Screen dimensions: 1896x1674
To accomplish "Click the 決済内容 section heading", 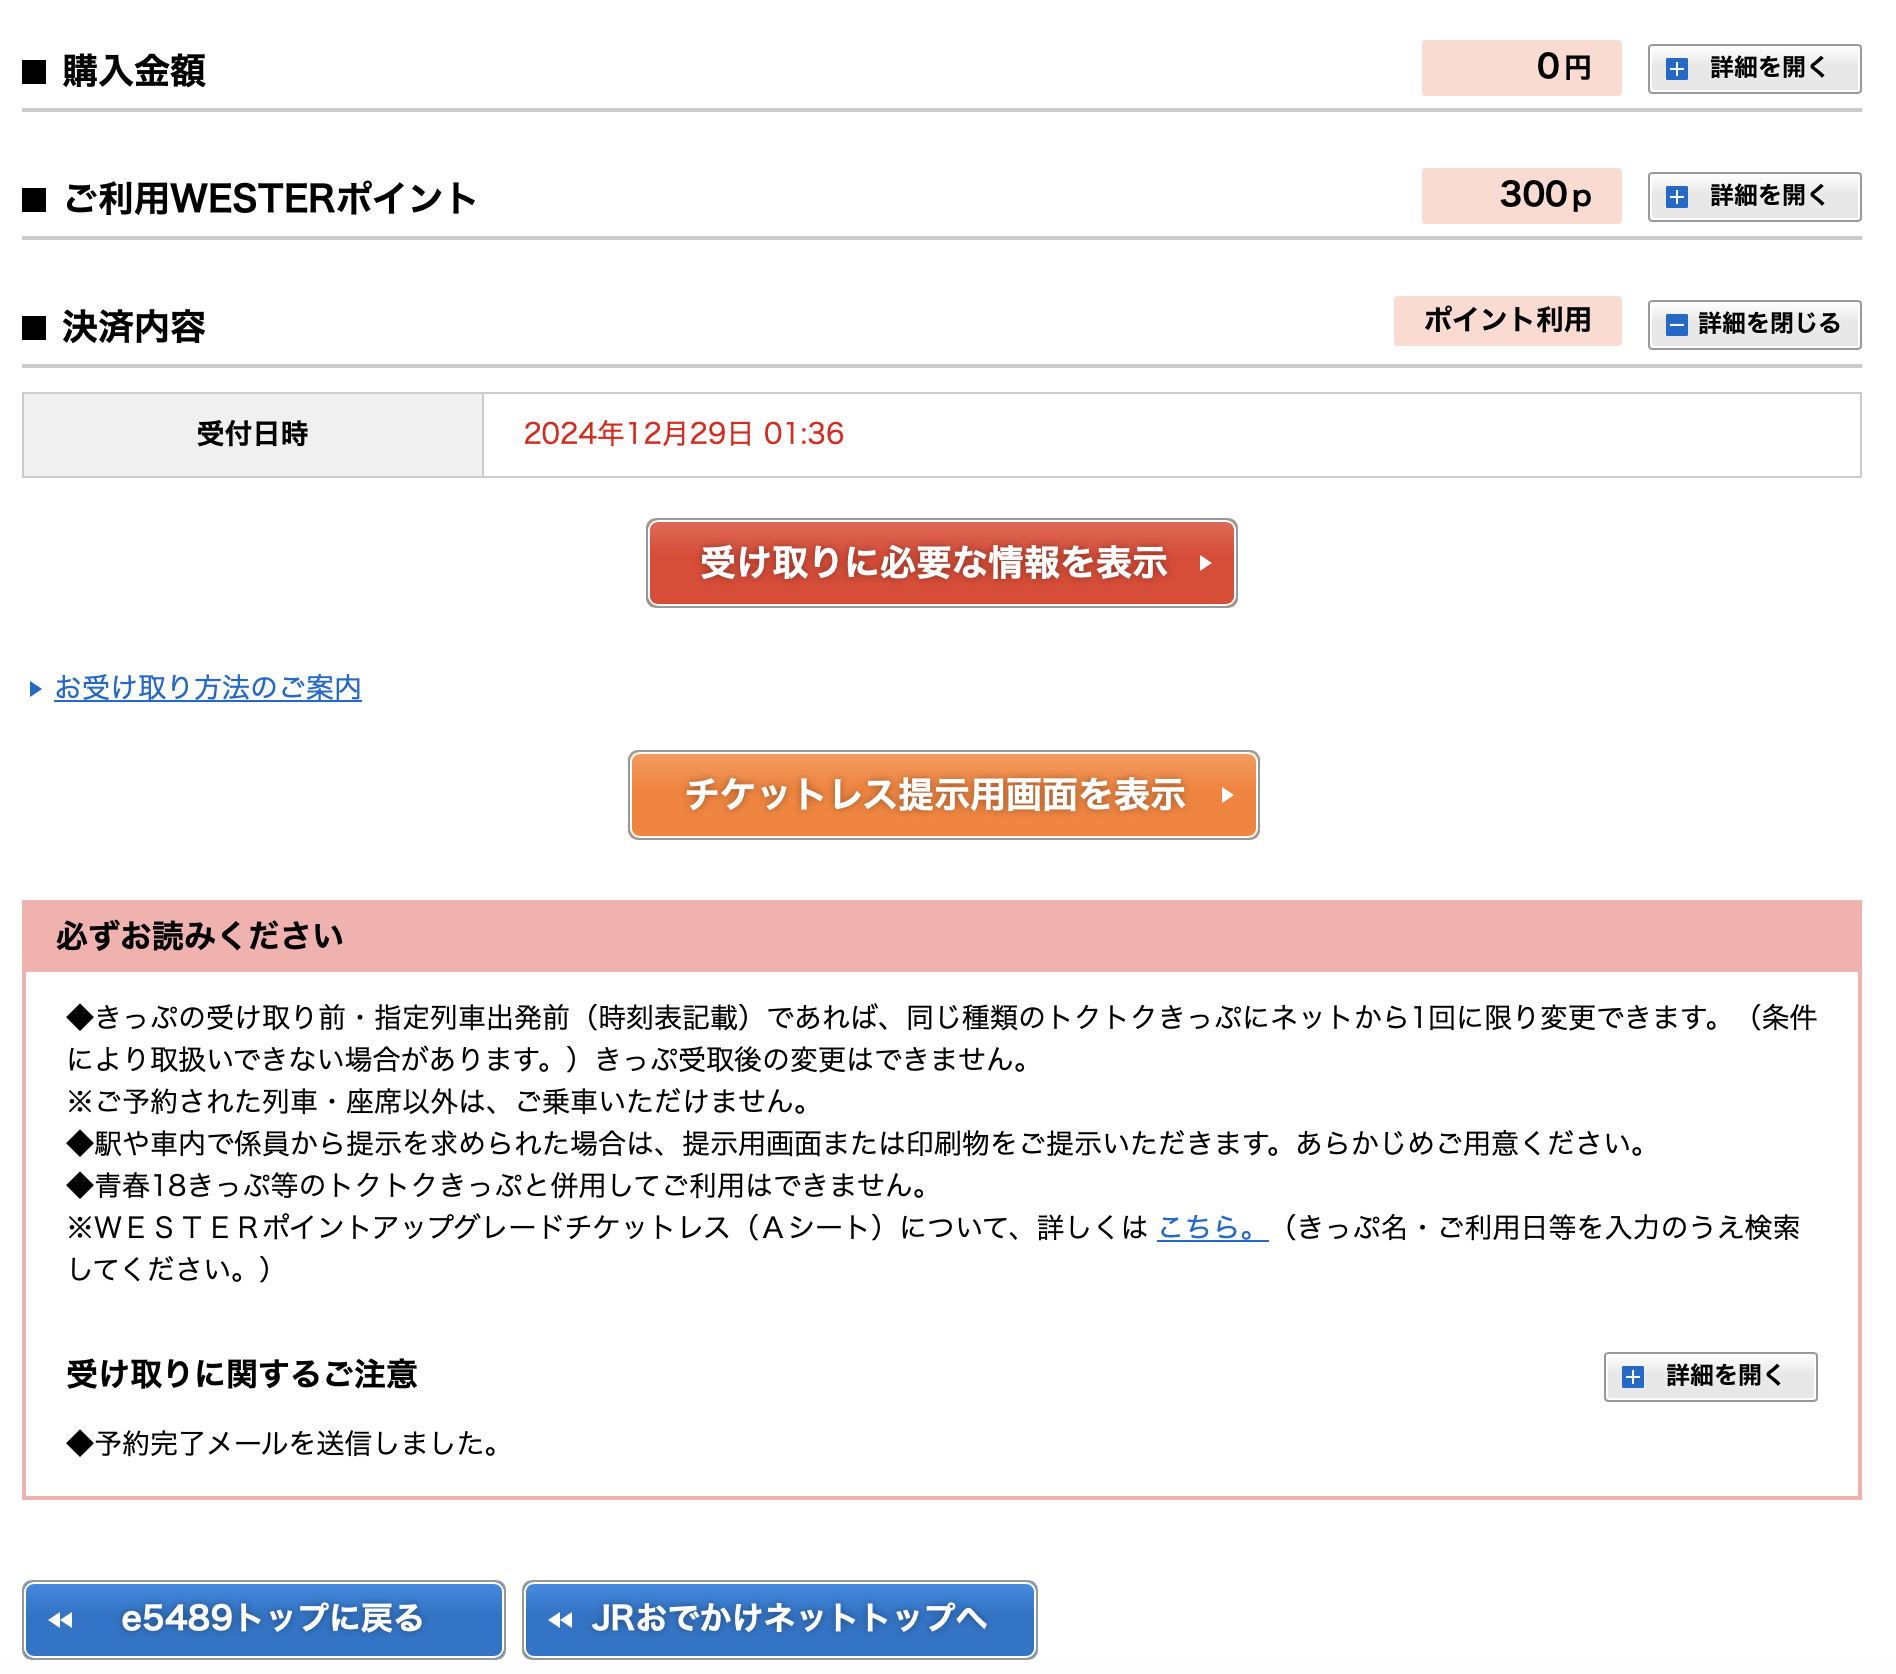I will [134, 327].
